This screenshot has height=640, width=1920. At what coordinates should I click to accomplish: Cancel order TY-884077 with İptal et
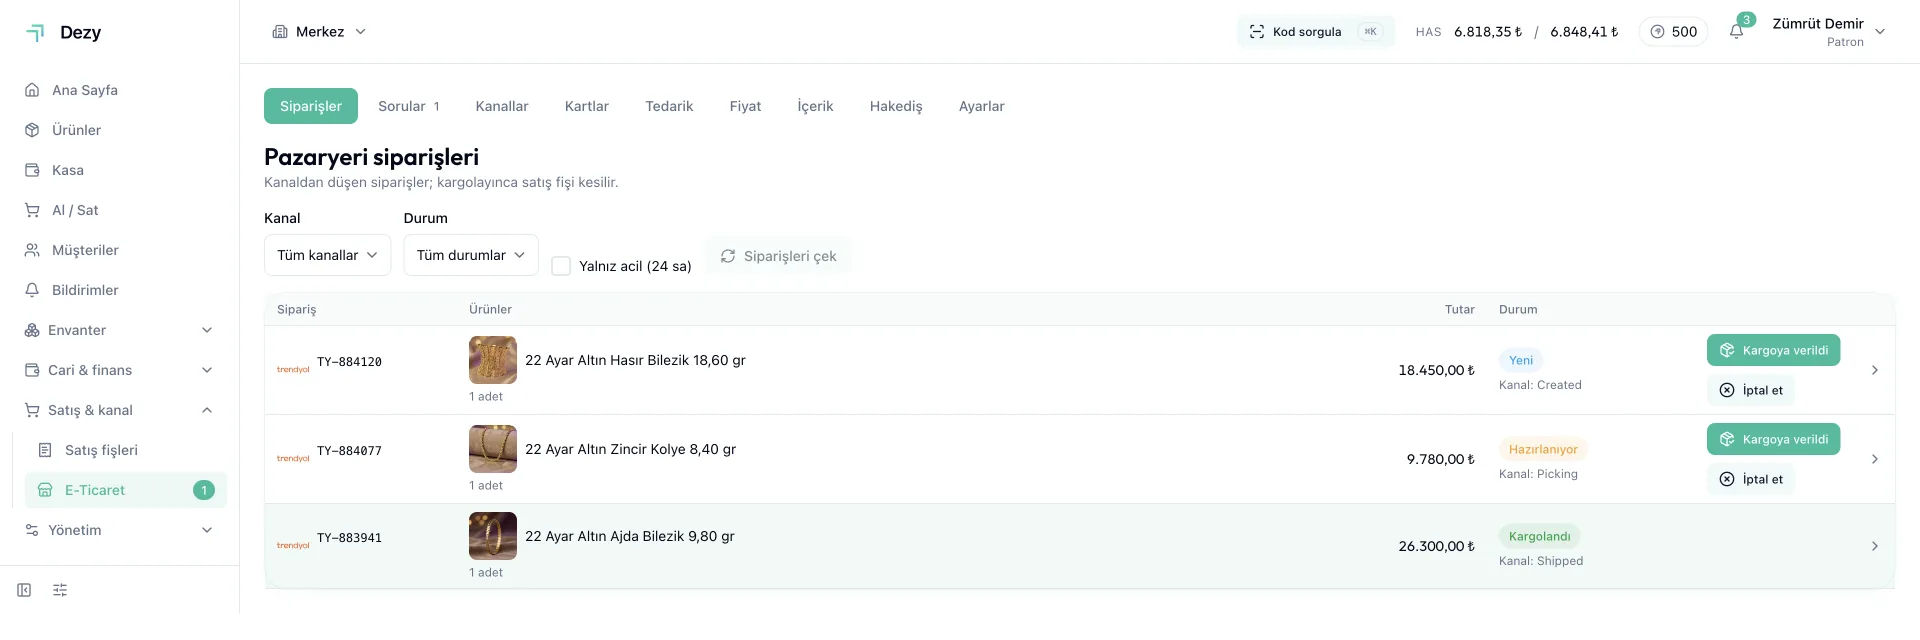pyautogui.click(x=1751, y=479)
